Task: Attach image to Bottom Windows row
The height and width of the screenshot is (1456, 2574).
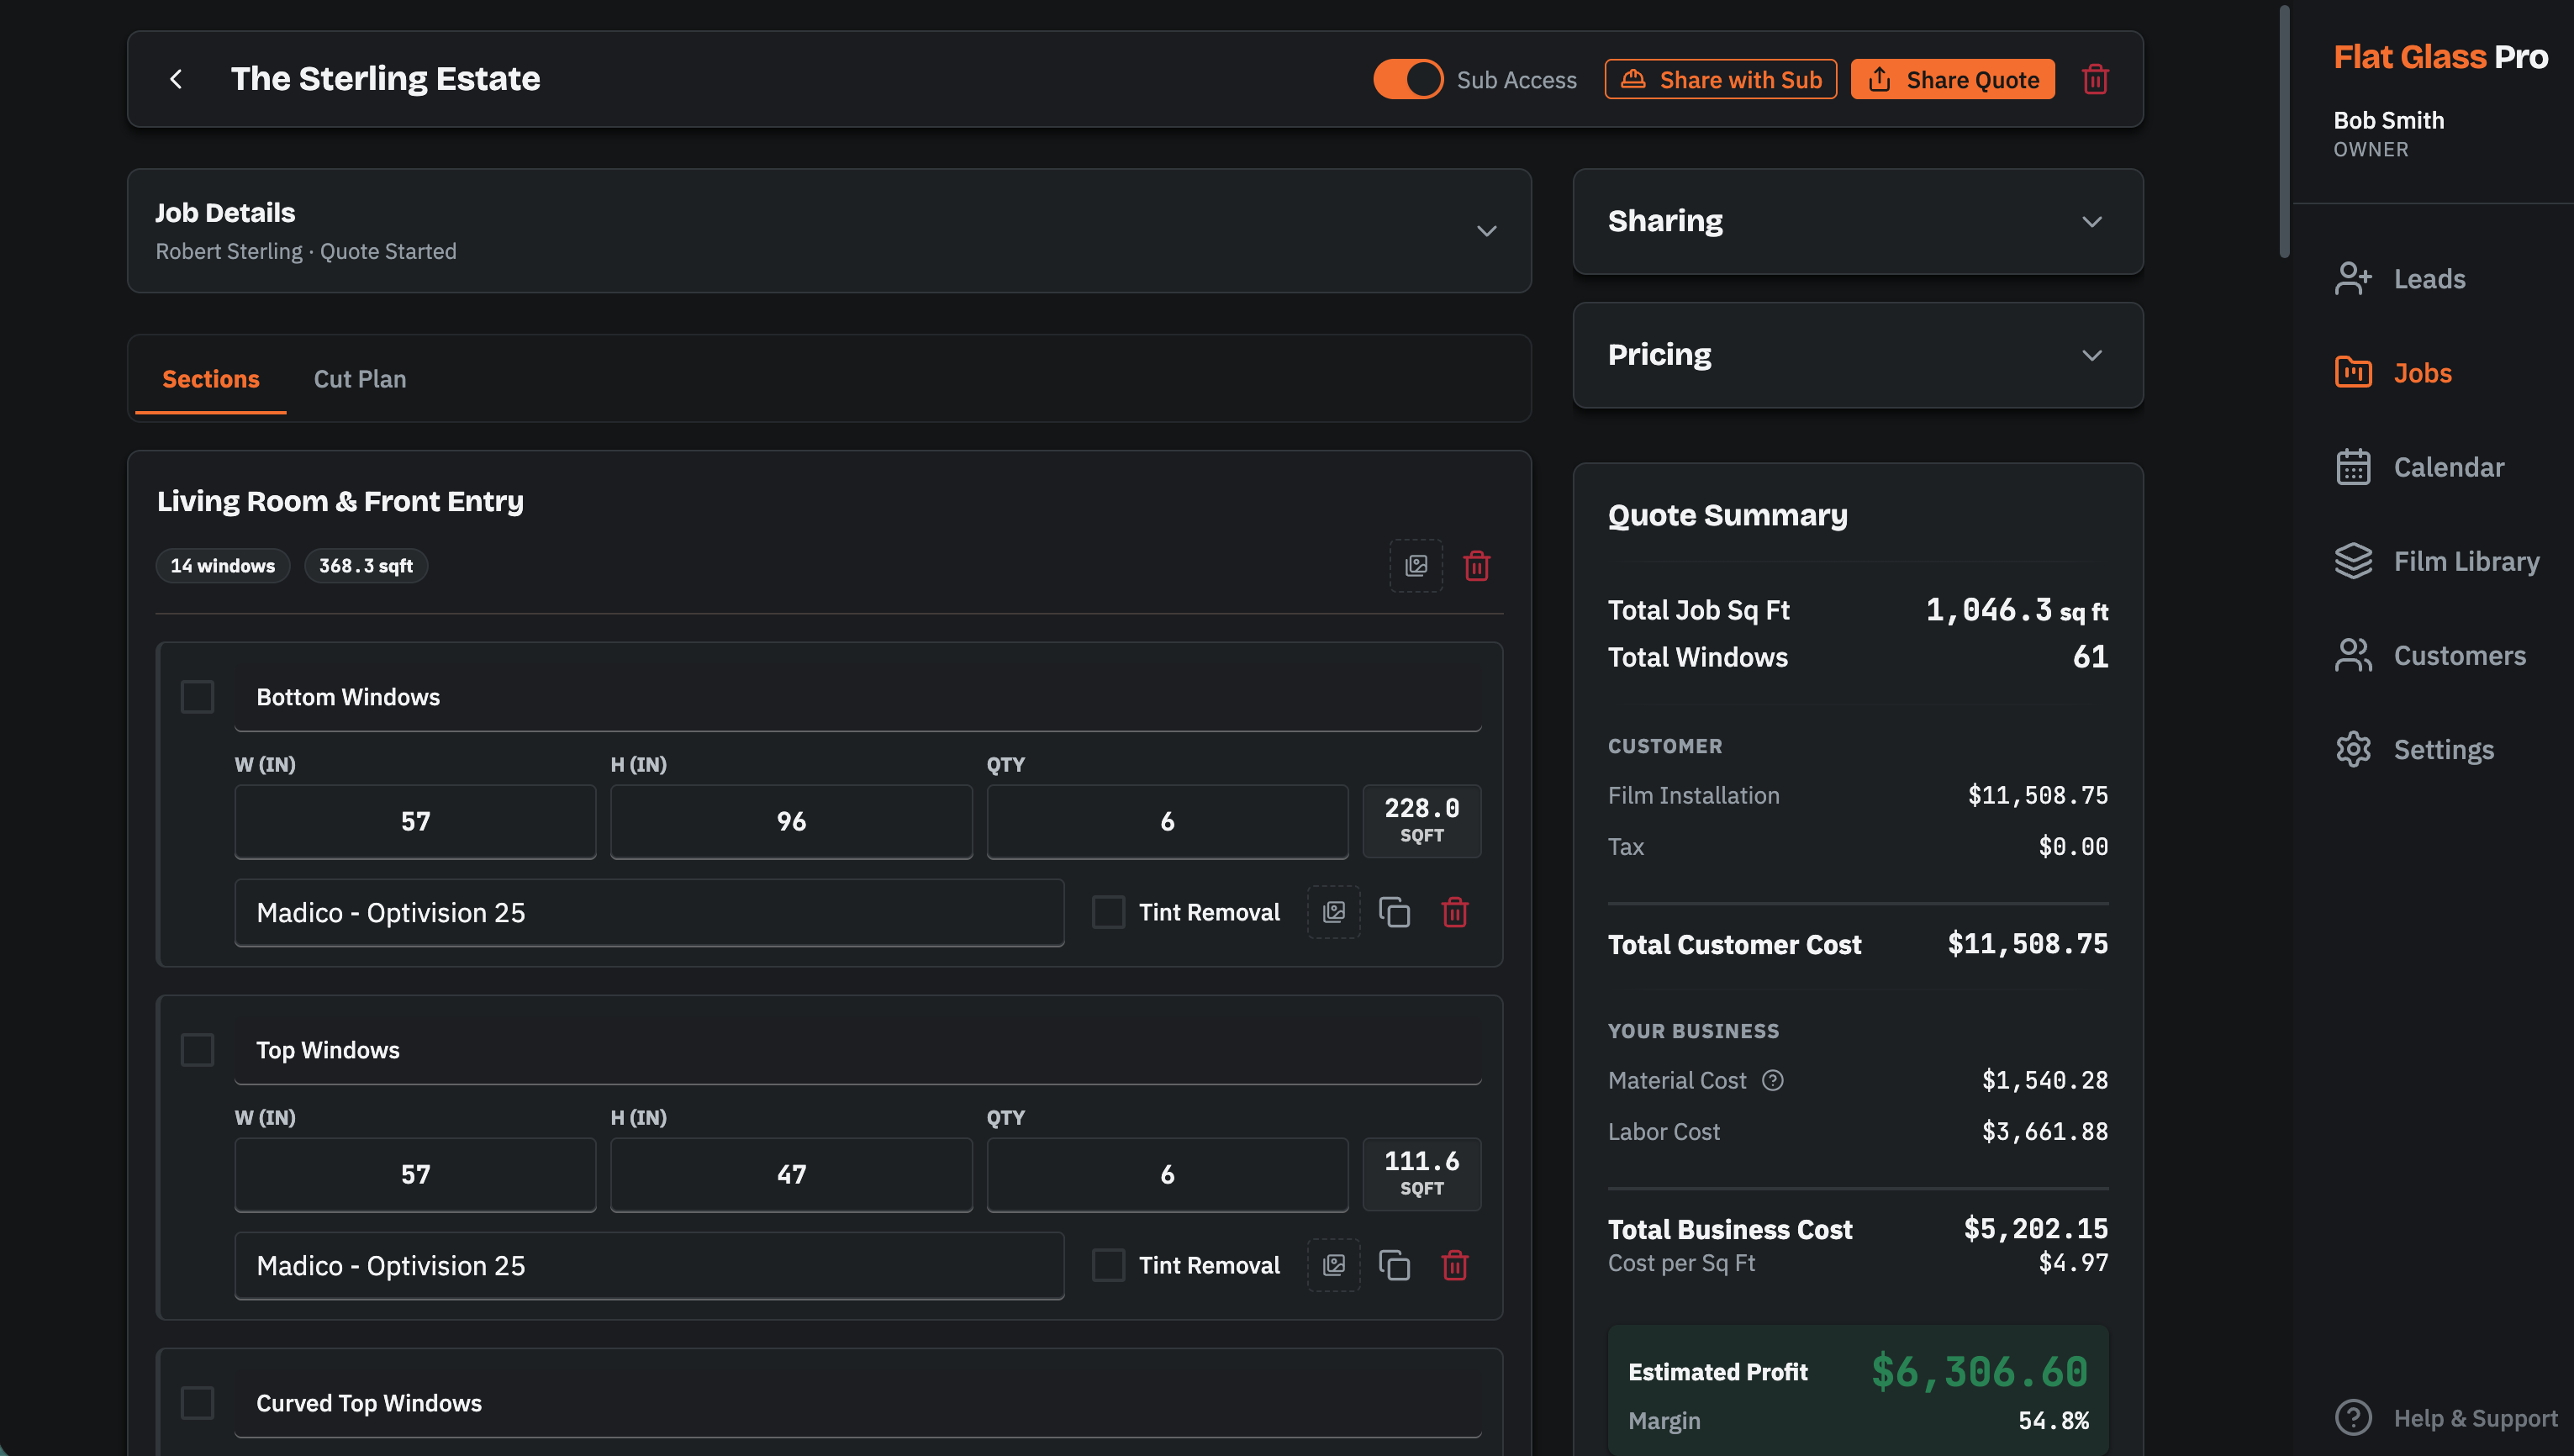Action: 1333,912
